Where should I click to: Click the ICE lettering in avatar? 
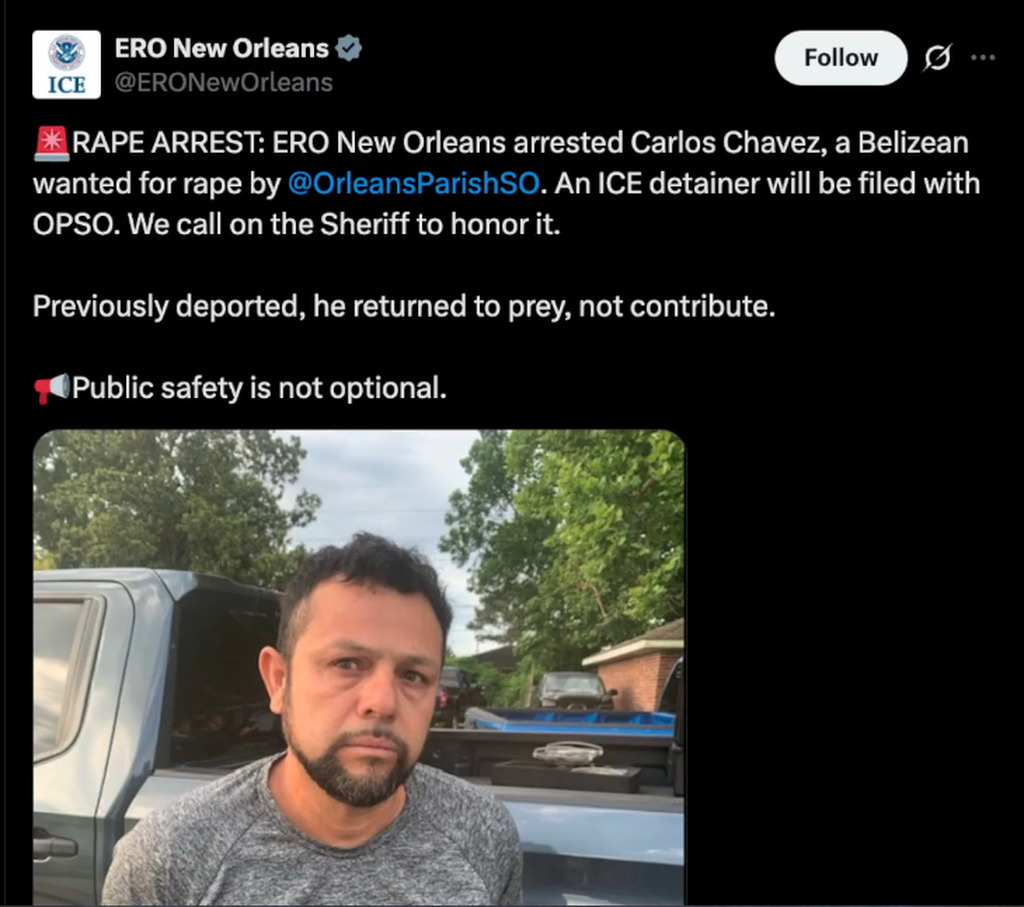pos(67,85)
